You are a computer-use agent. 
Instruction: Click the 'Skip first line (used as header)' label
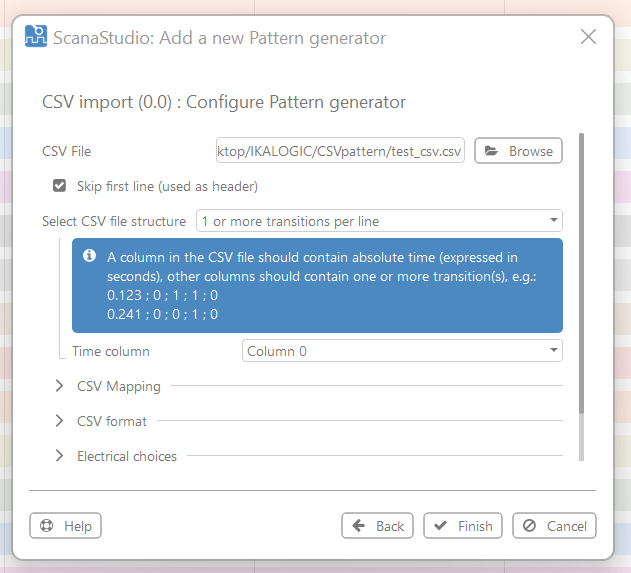click(x=167, y=186)
